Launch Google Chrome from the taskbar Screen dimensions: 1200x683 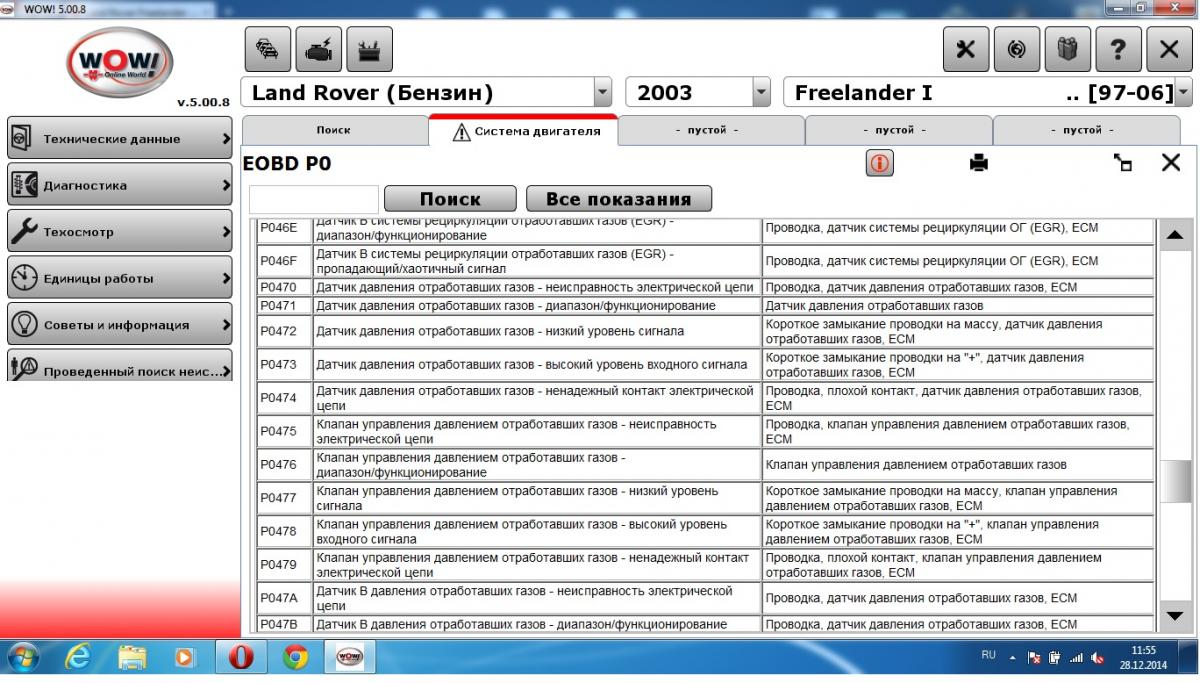pos(295,657)
